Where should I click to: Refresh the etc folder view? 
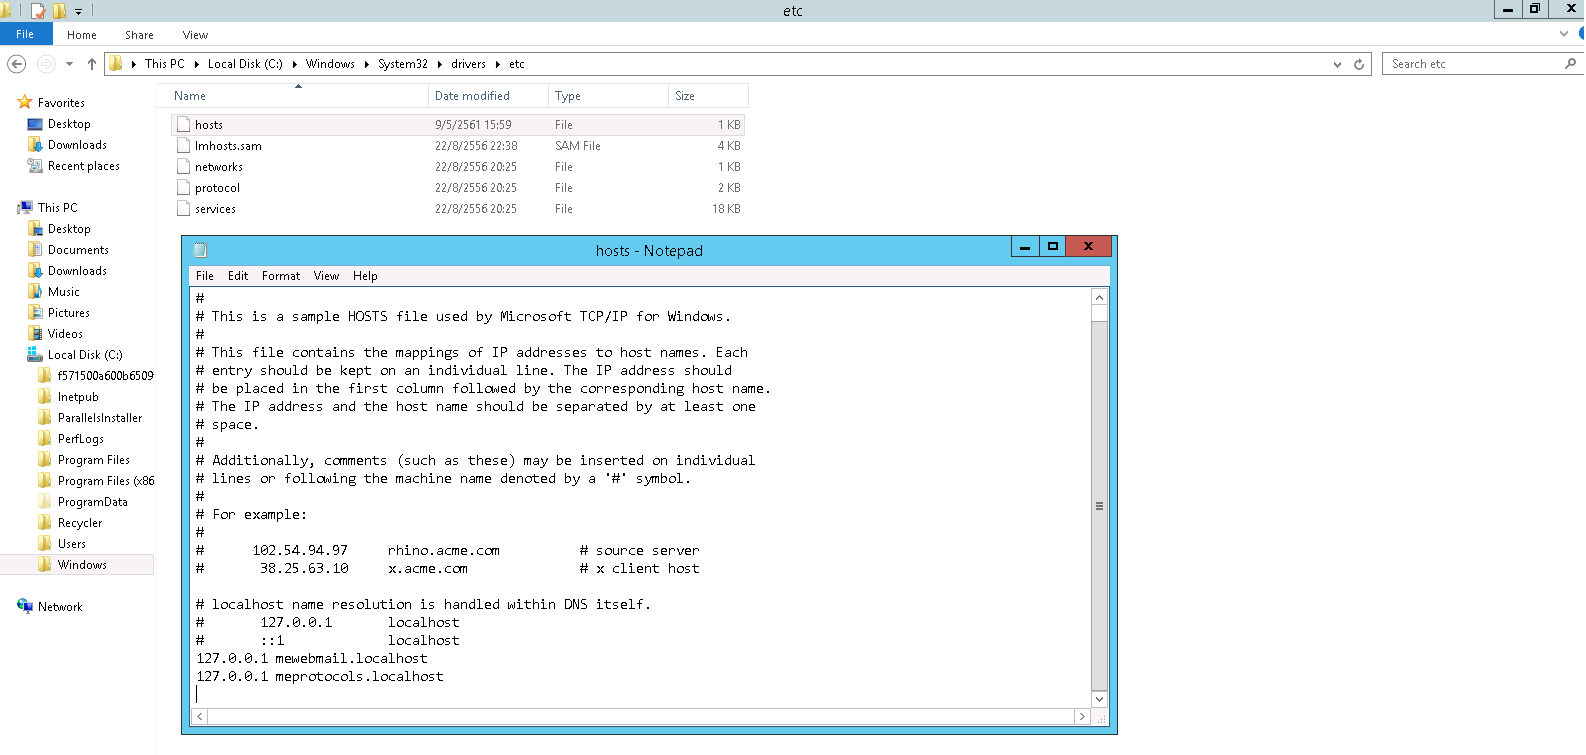pyautogui.click(x=1359, y=64)
